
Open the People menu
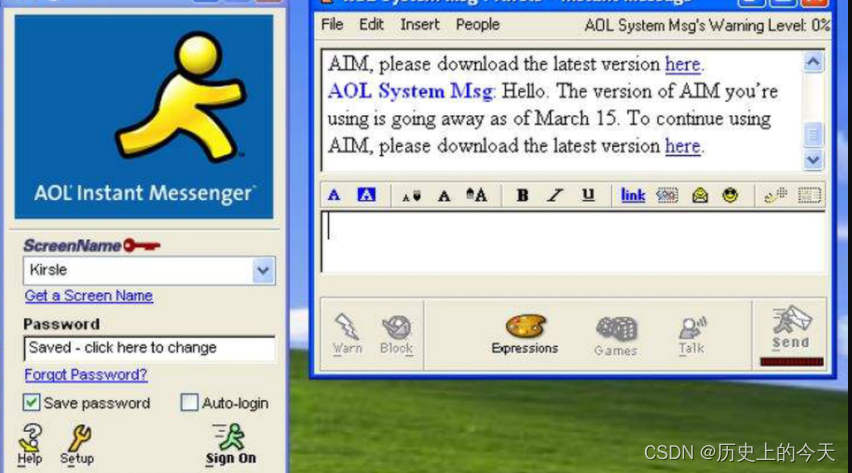(478, 24)
